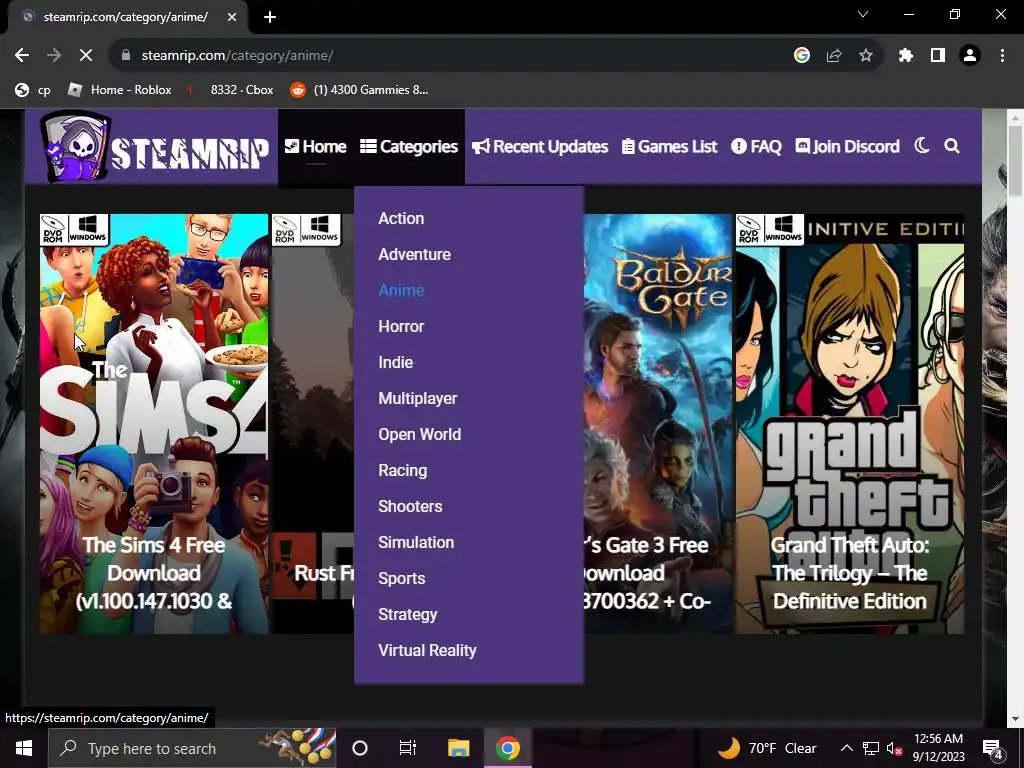Image resolution: width=1024 pixels, height=768 pixels.
Task: Open the Games List page
Action: pyautogui.click(x=669, y=146)
